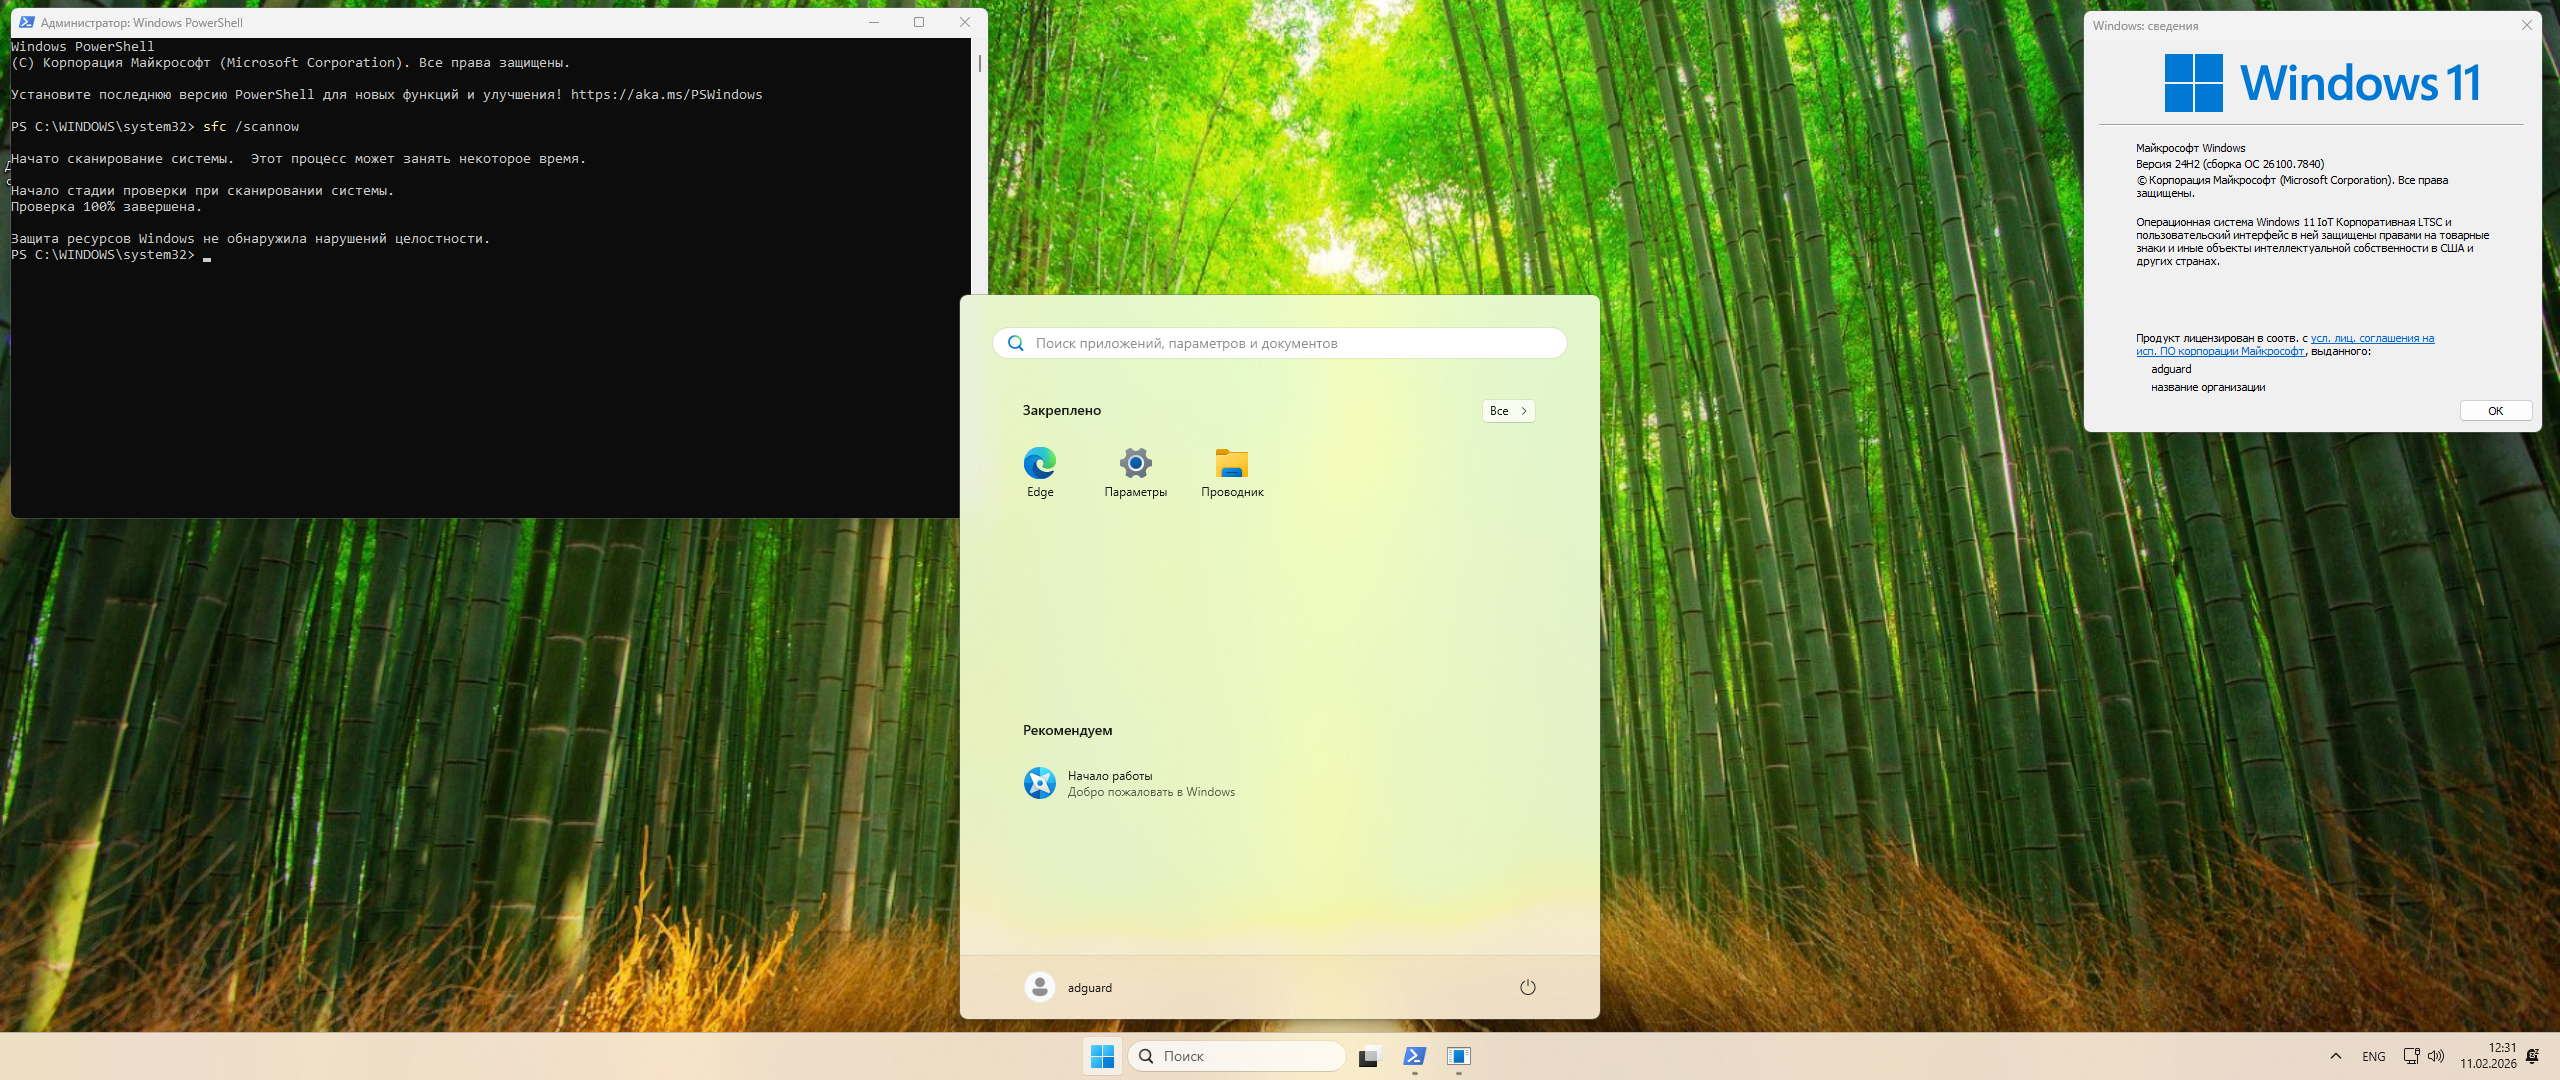Open Edge from pinned apps
Screen dimensions: 2560x1080
(x=1039, y=471)
